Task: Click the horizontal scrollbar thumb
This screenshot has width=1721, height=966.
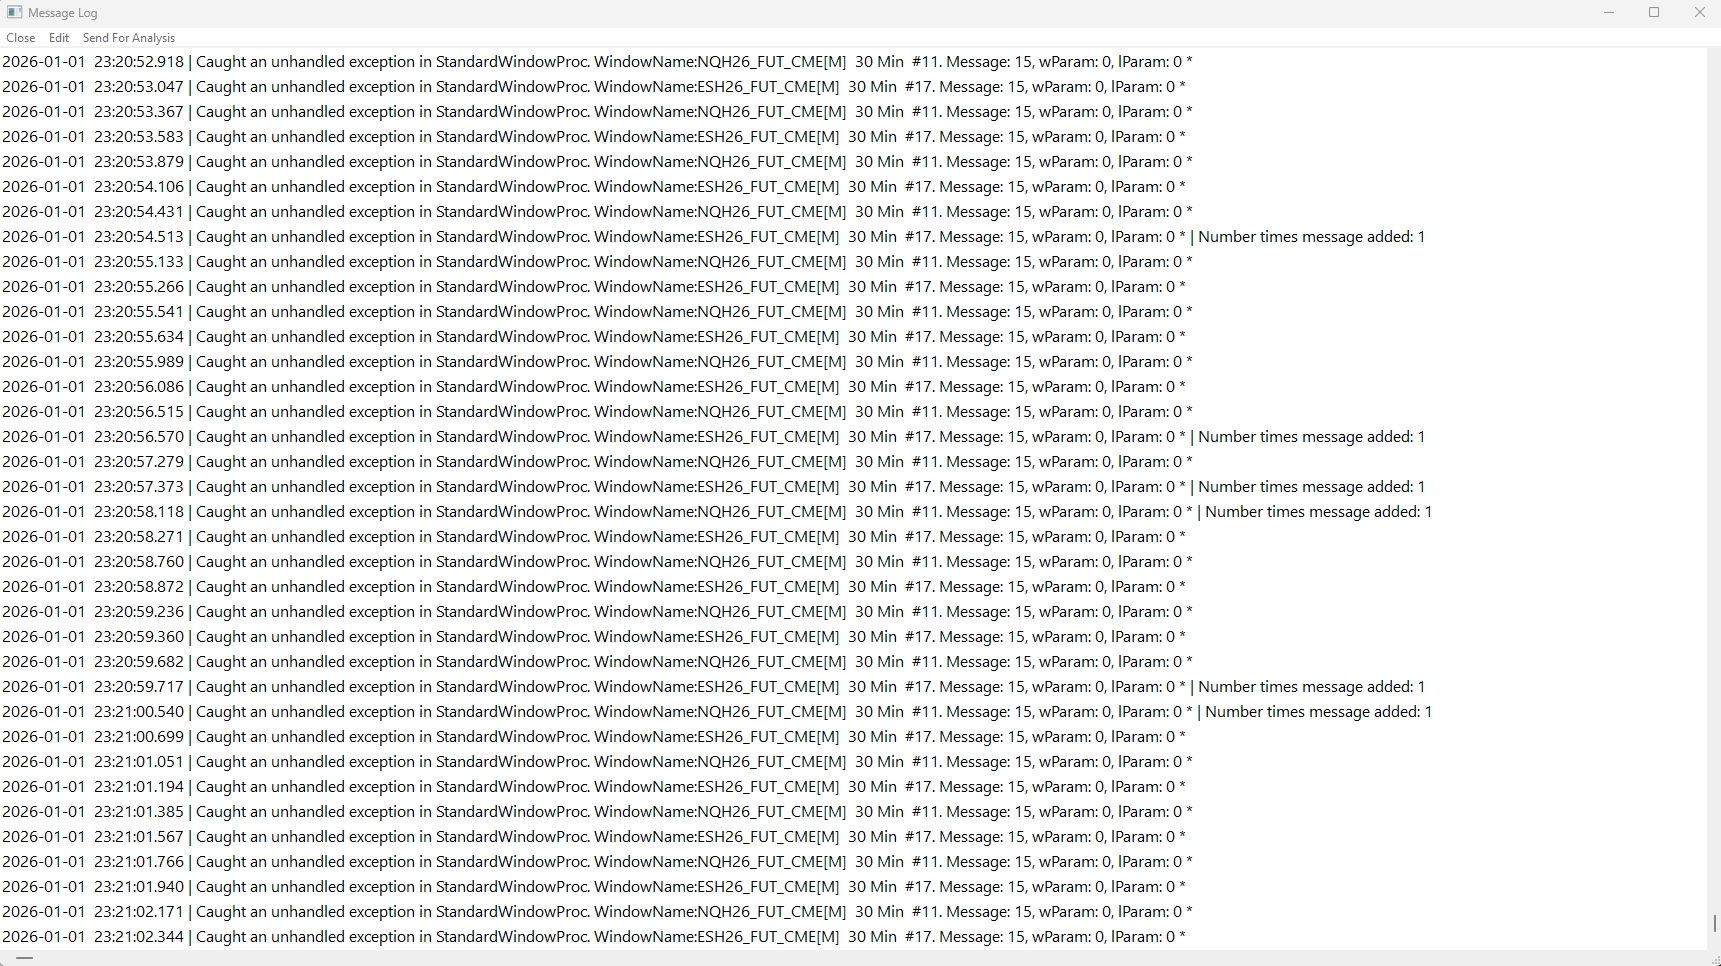Action: coord(24,958)
